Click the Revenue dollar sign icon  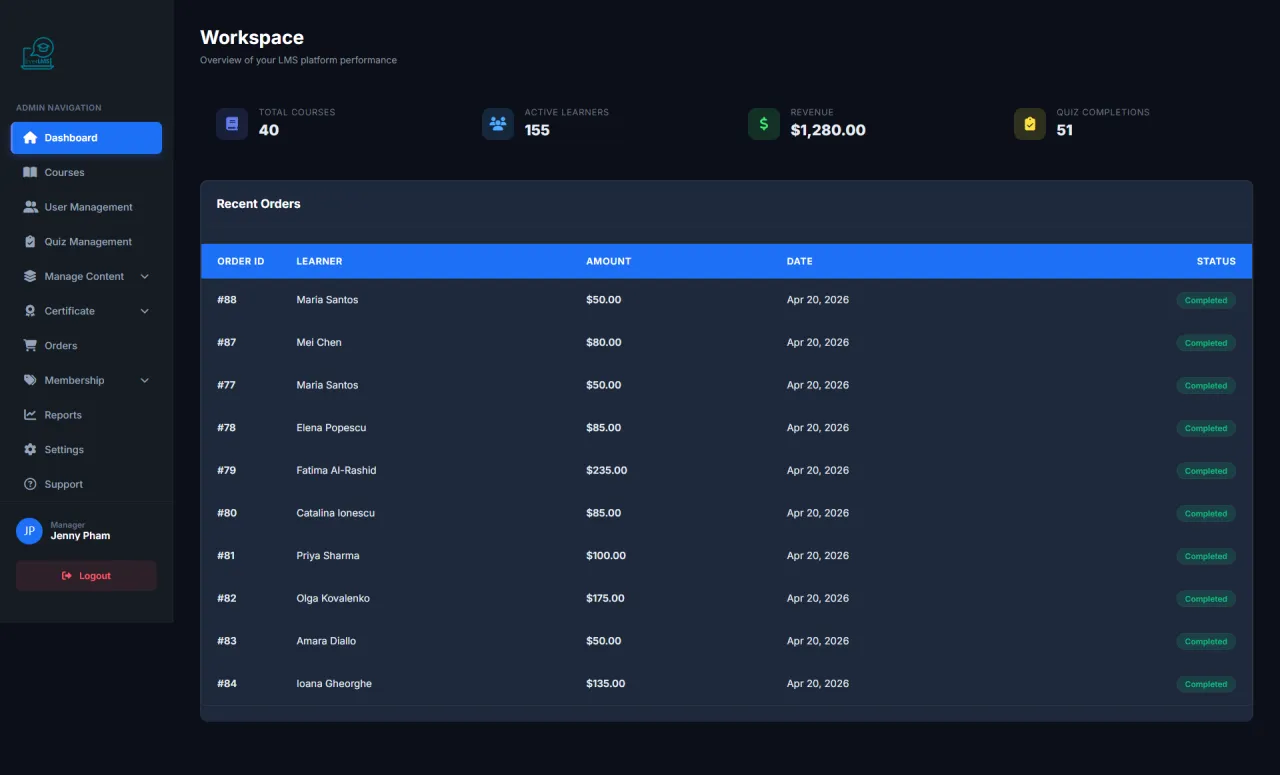tap(764, 124)
